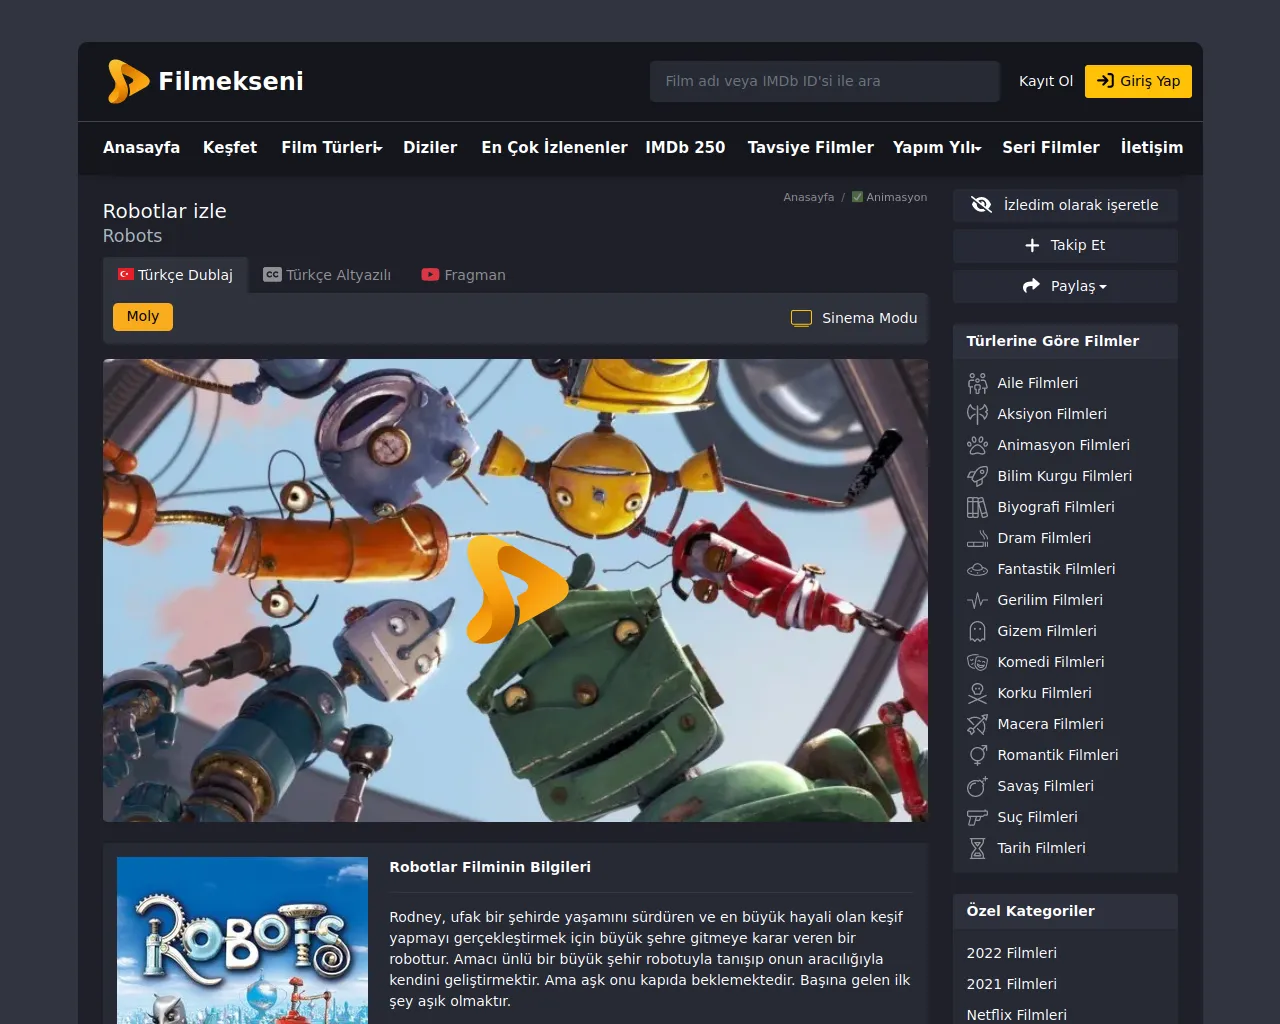
Task: Click the Macera Filmleri icon
Action: (x=977, y=724)
